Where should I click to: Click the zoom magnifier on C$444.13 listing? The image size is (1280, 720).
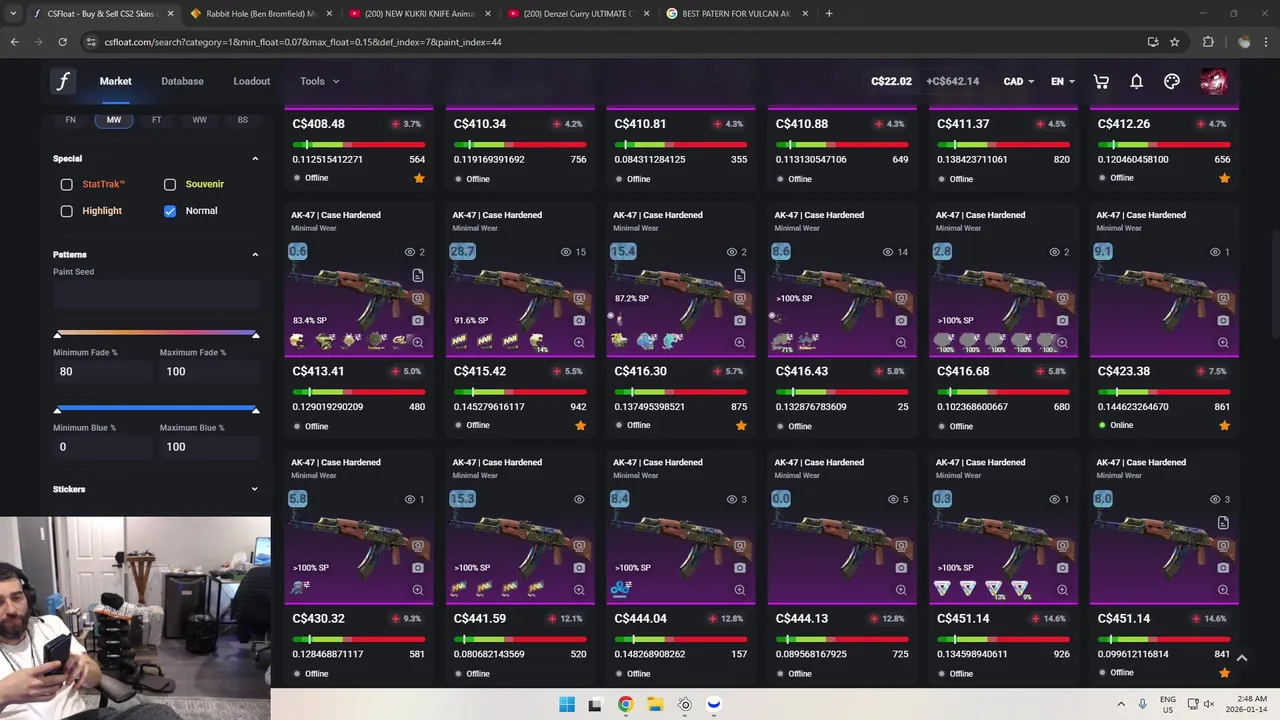901,590
